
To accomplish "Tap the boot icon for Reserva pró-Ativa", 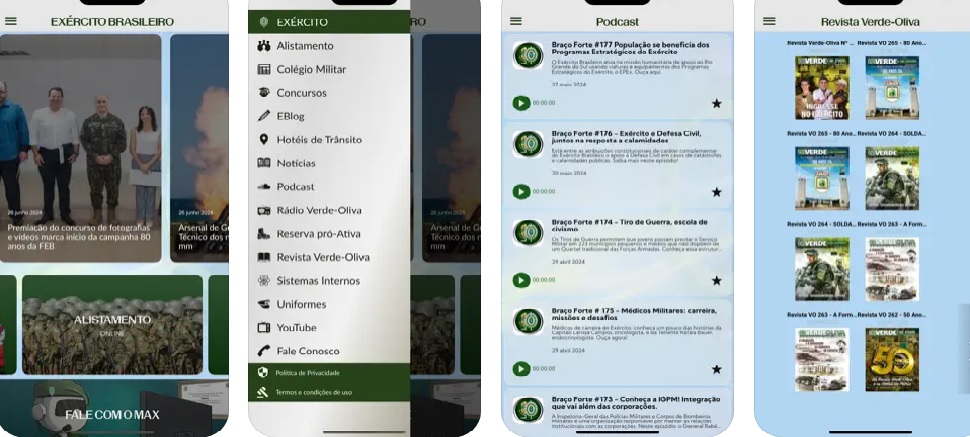I will click(264, 234).
